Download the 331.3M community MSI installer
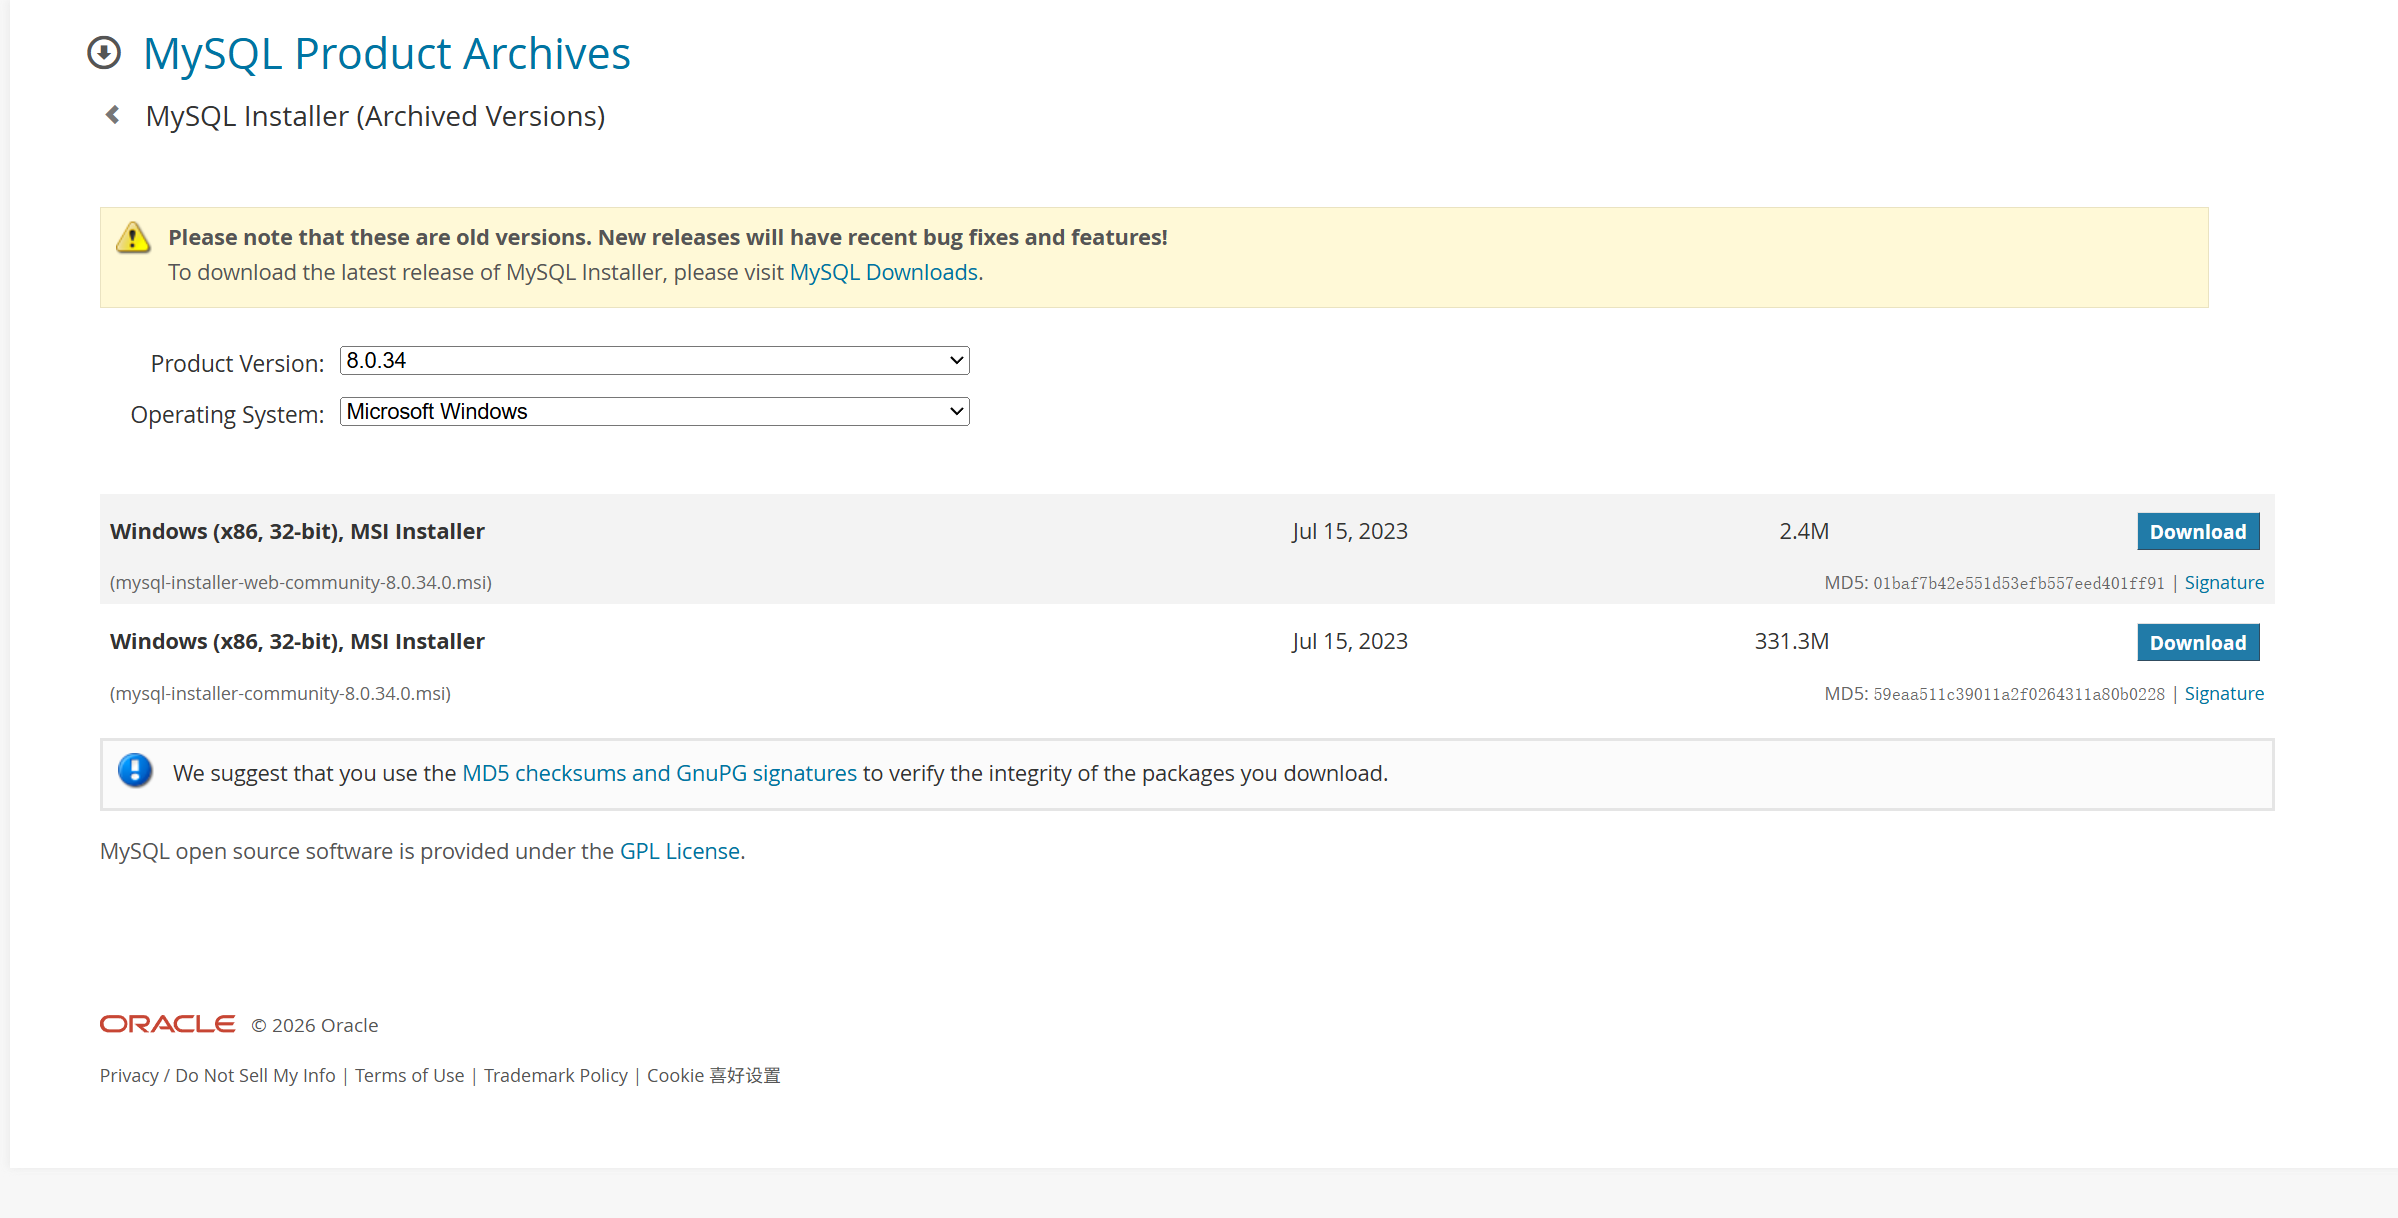Screen dimensions: 2398x1218 (x=2197, y=643)
